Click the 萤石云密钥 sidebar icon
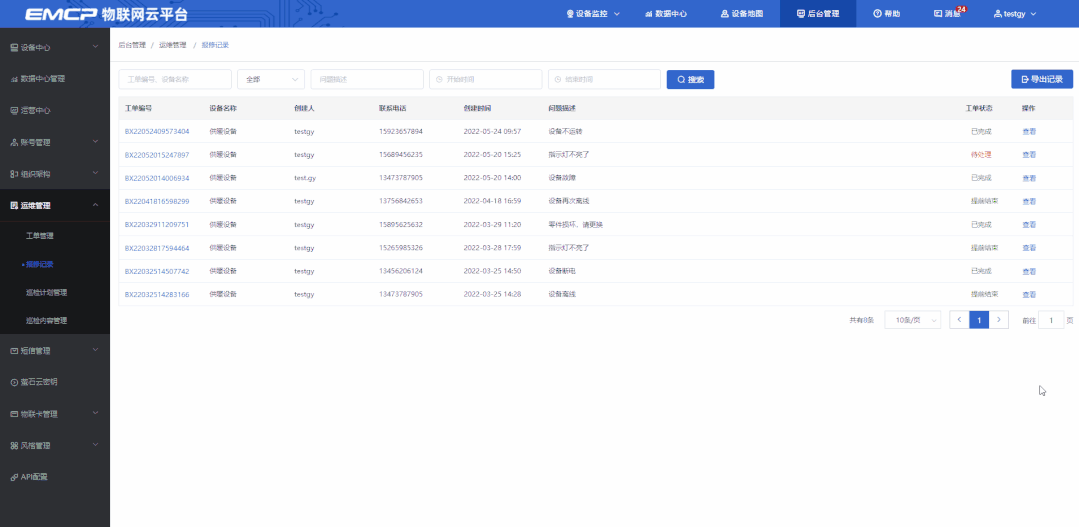Image resolution: width=1079 pixels, height=527 pixels. tap(14, 382)
